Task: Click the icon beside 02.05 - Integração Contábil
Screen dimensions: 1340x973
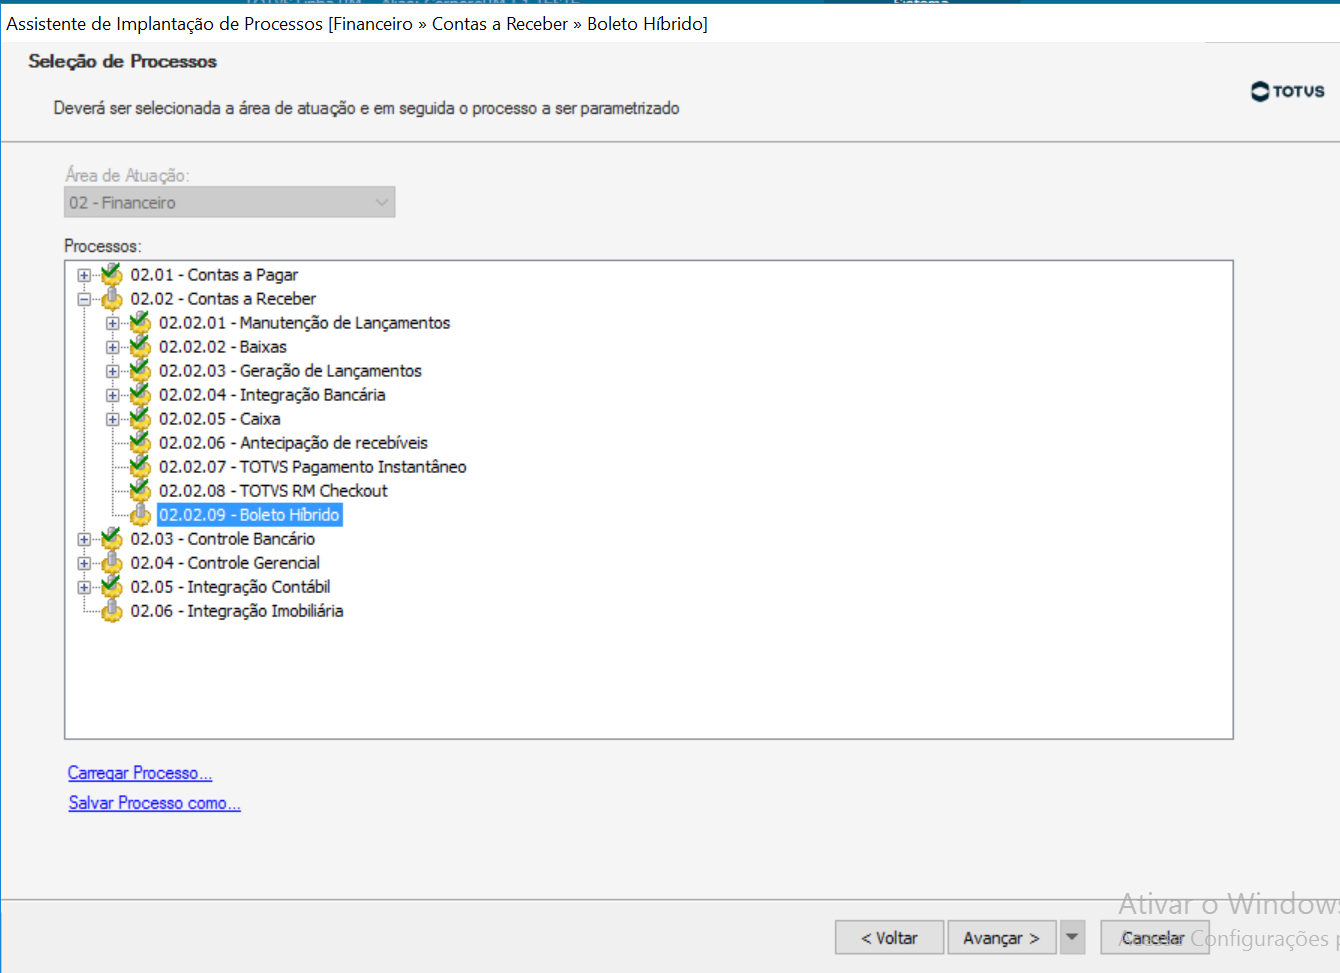Action: (x=112, y=586)
